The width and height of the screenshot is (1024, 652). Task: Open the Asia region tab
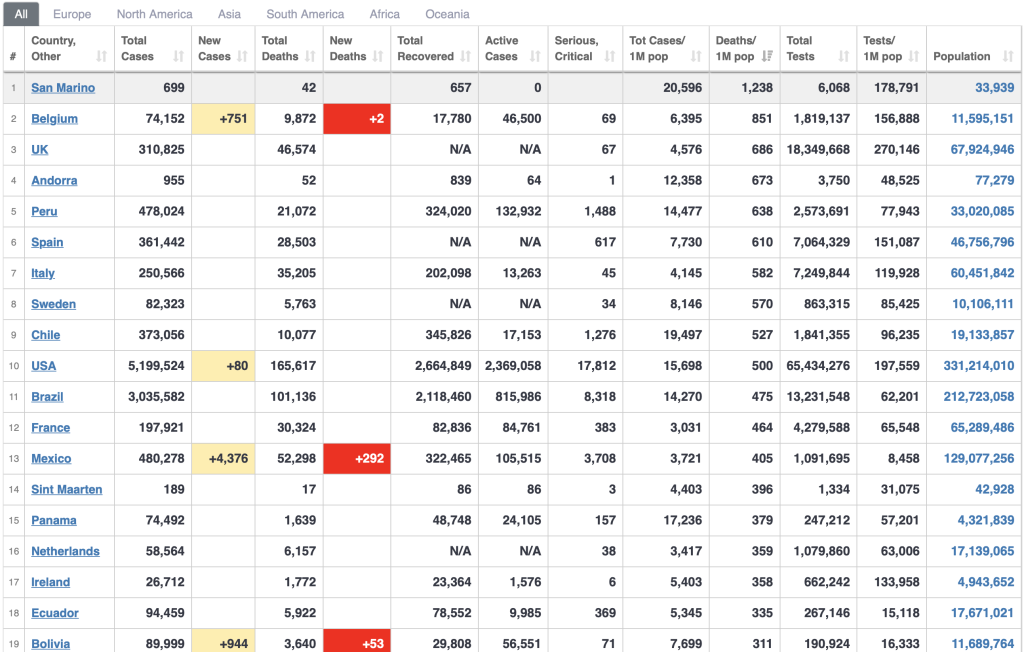(x=229, y=14)
